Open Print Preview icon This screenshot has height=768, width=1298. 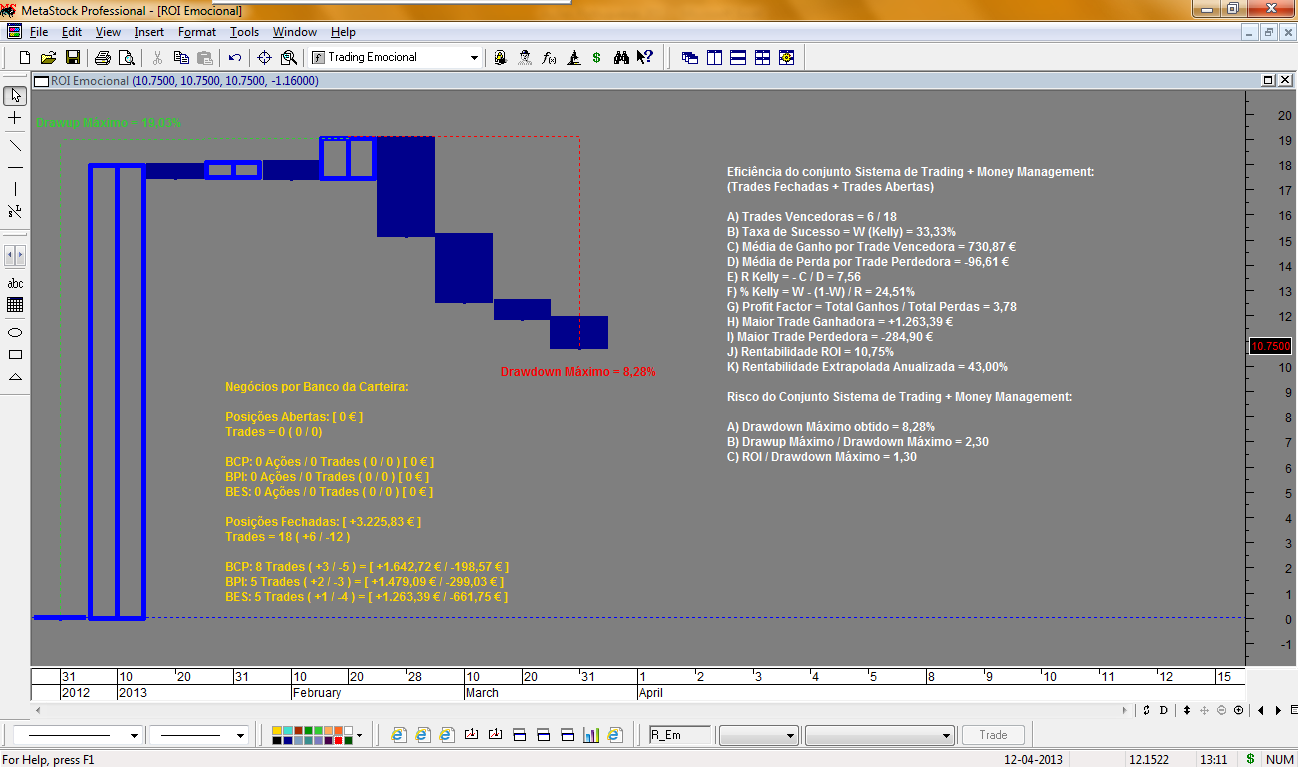coord(127,58)
